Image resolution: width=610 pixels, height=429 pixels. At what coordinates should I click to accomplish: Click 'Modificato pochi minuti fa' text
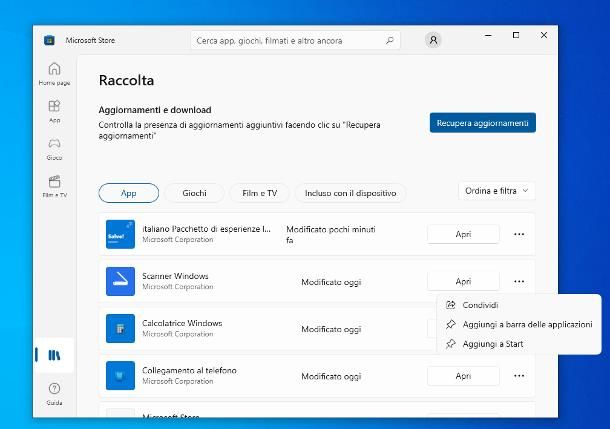tap(331, 235)
